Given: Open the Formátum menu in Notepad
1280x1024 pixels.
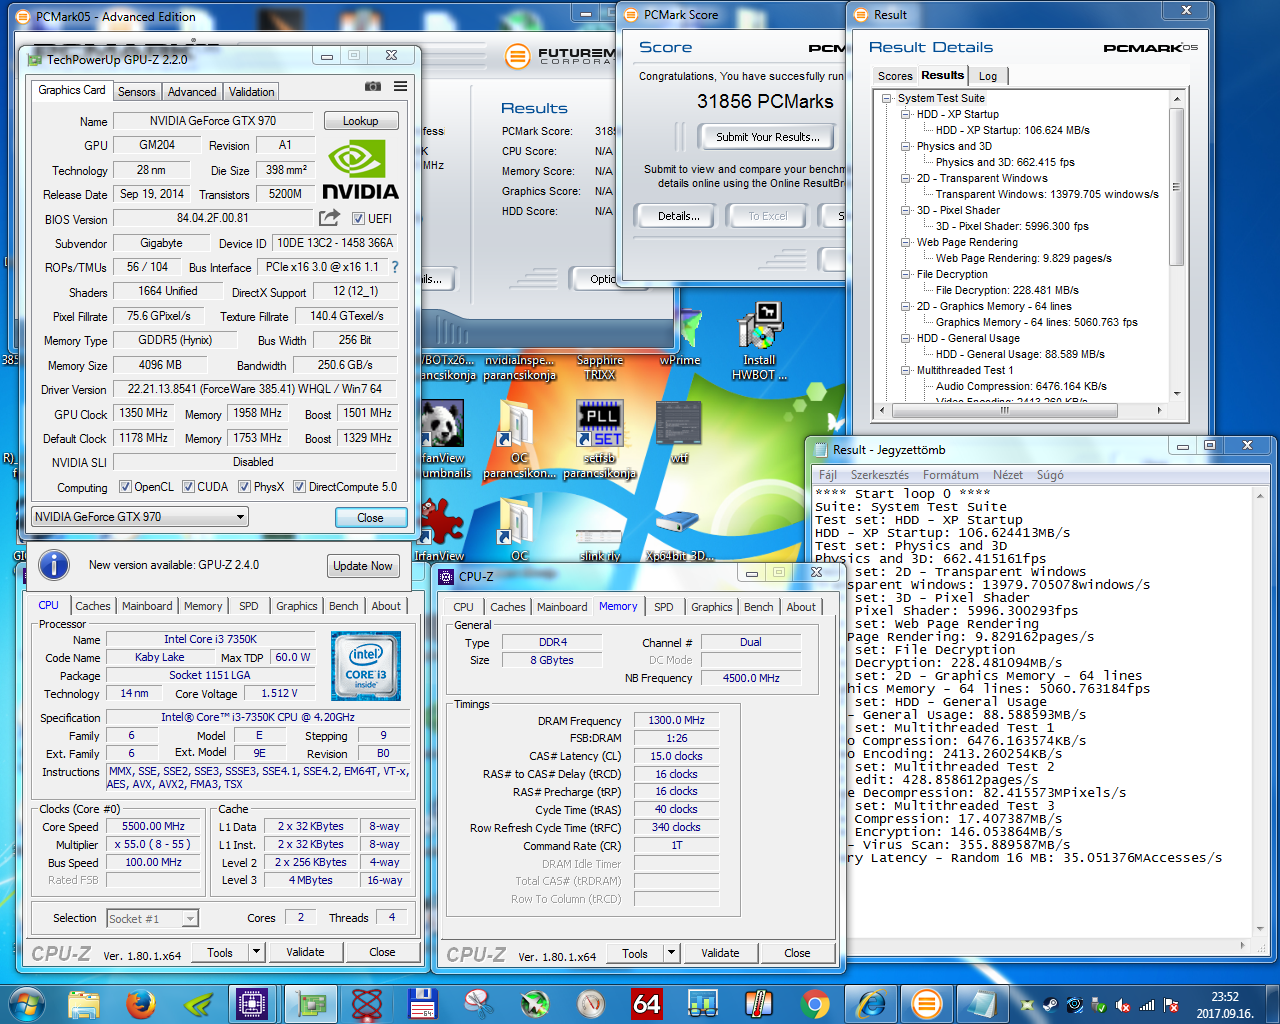Looking at the screenshot, I should click(x=950, y=475).
